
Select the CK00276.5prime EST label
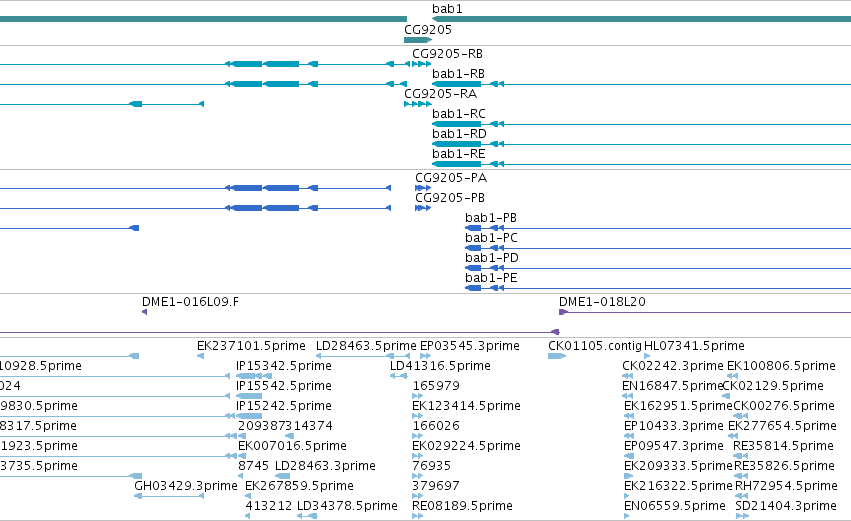click(x=784, y=406)
